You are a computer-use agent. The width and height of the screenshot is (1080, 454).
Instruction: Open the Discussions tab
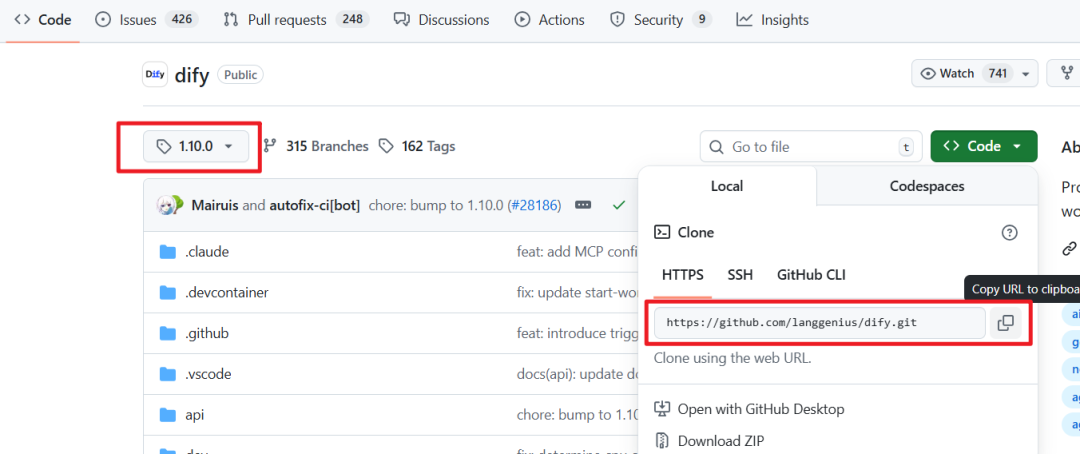coord(442,20)
